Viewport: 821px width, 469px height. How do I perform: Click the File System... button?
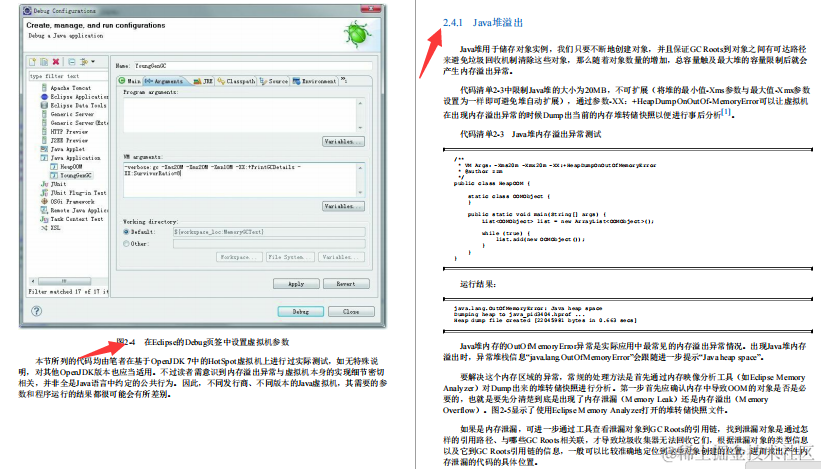(290, 257)
